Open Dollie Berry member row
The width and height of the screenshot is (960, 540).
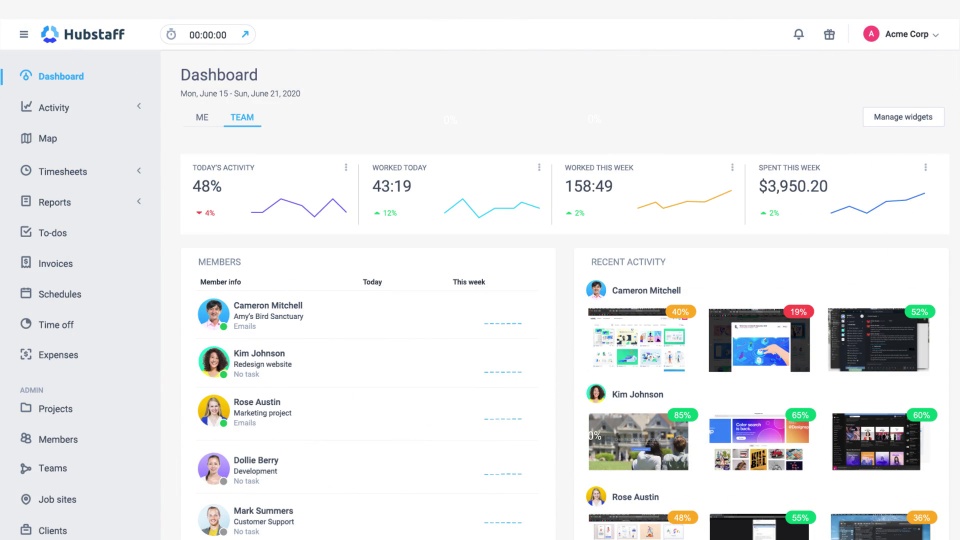pos(367,470)
